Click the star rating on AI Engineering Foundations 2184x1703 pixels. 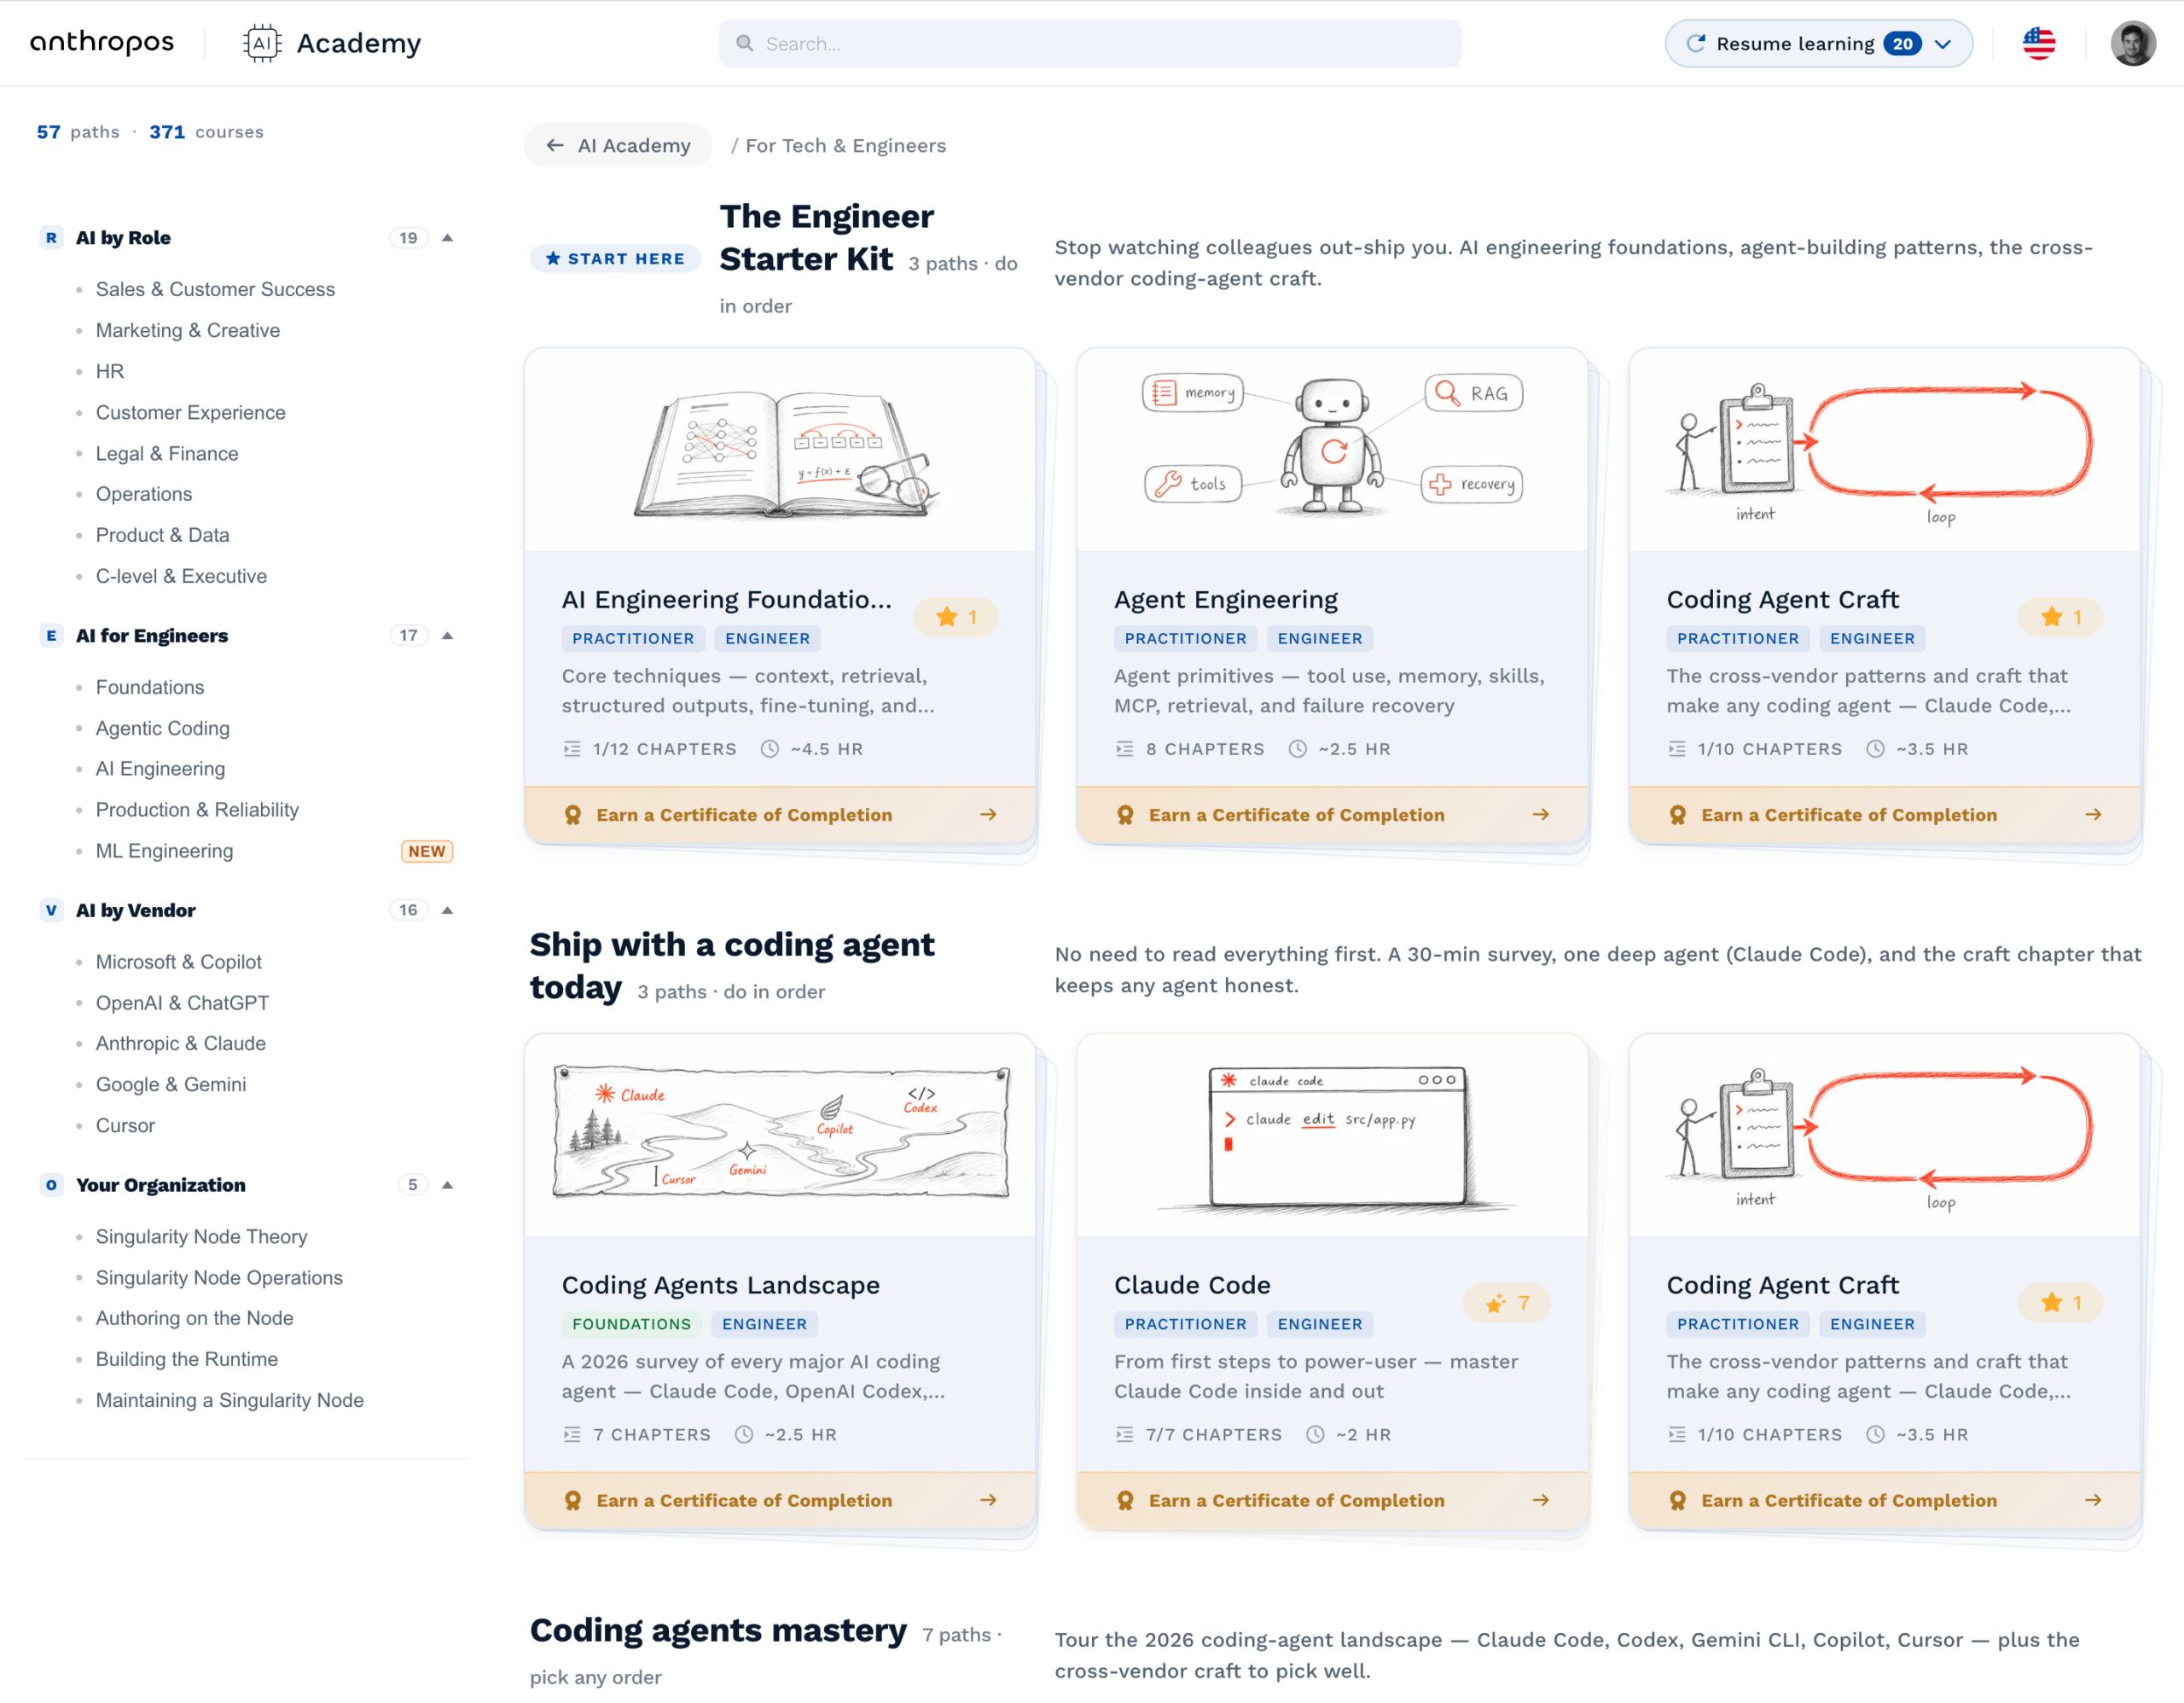click(x=956, y=617)
